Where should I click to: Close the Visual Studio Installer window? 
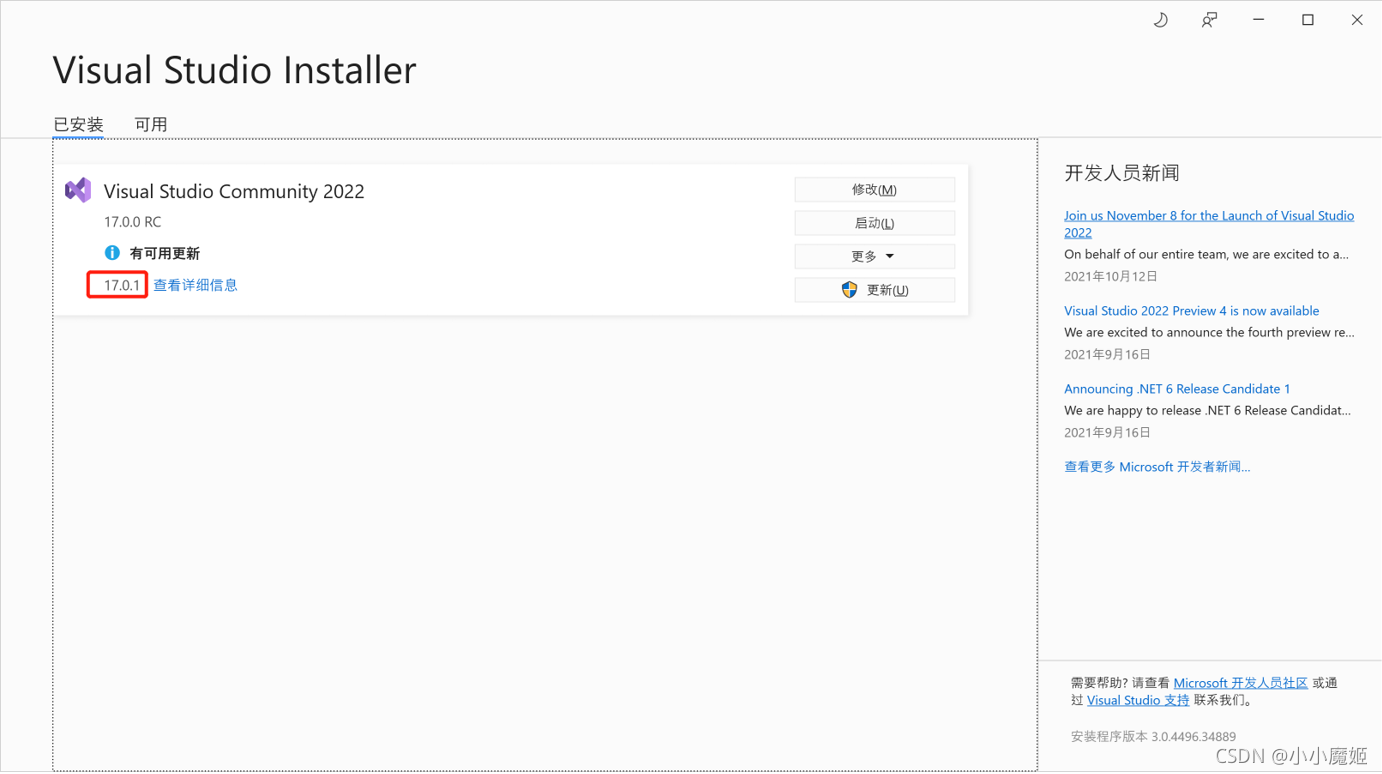click(x=1357, y=20)
